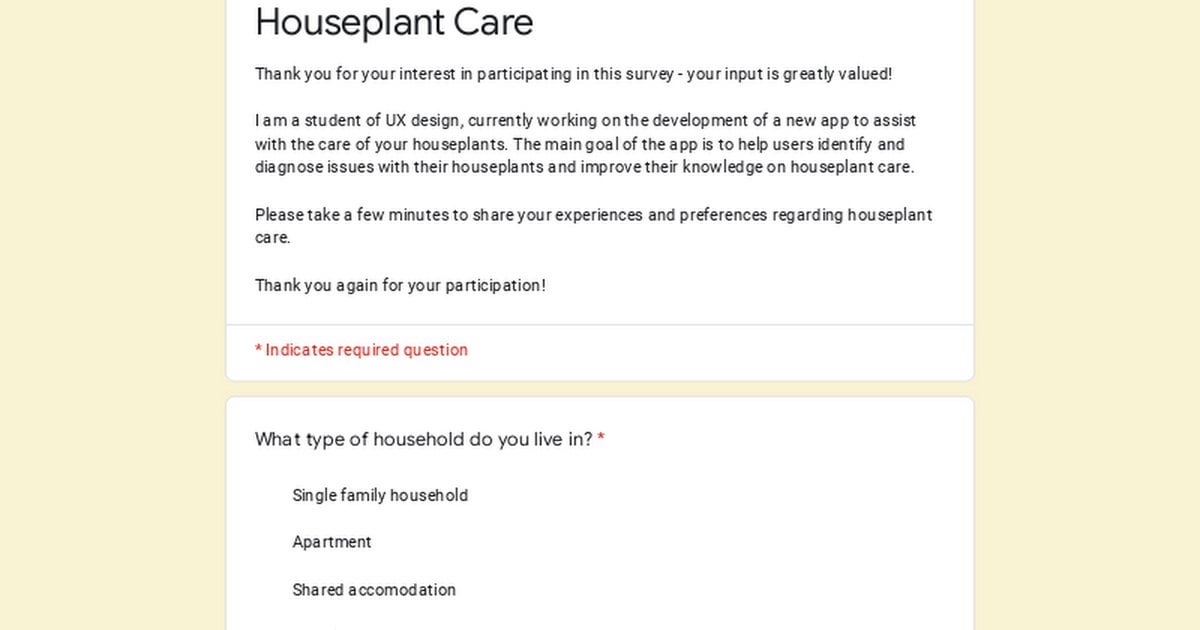This screenshot has height=630, width=1200.
Task: Choose the Apartment option
Action: point(332,542)
